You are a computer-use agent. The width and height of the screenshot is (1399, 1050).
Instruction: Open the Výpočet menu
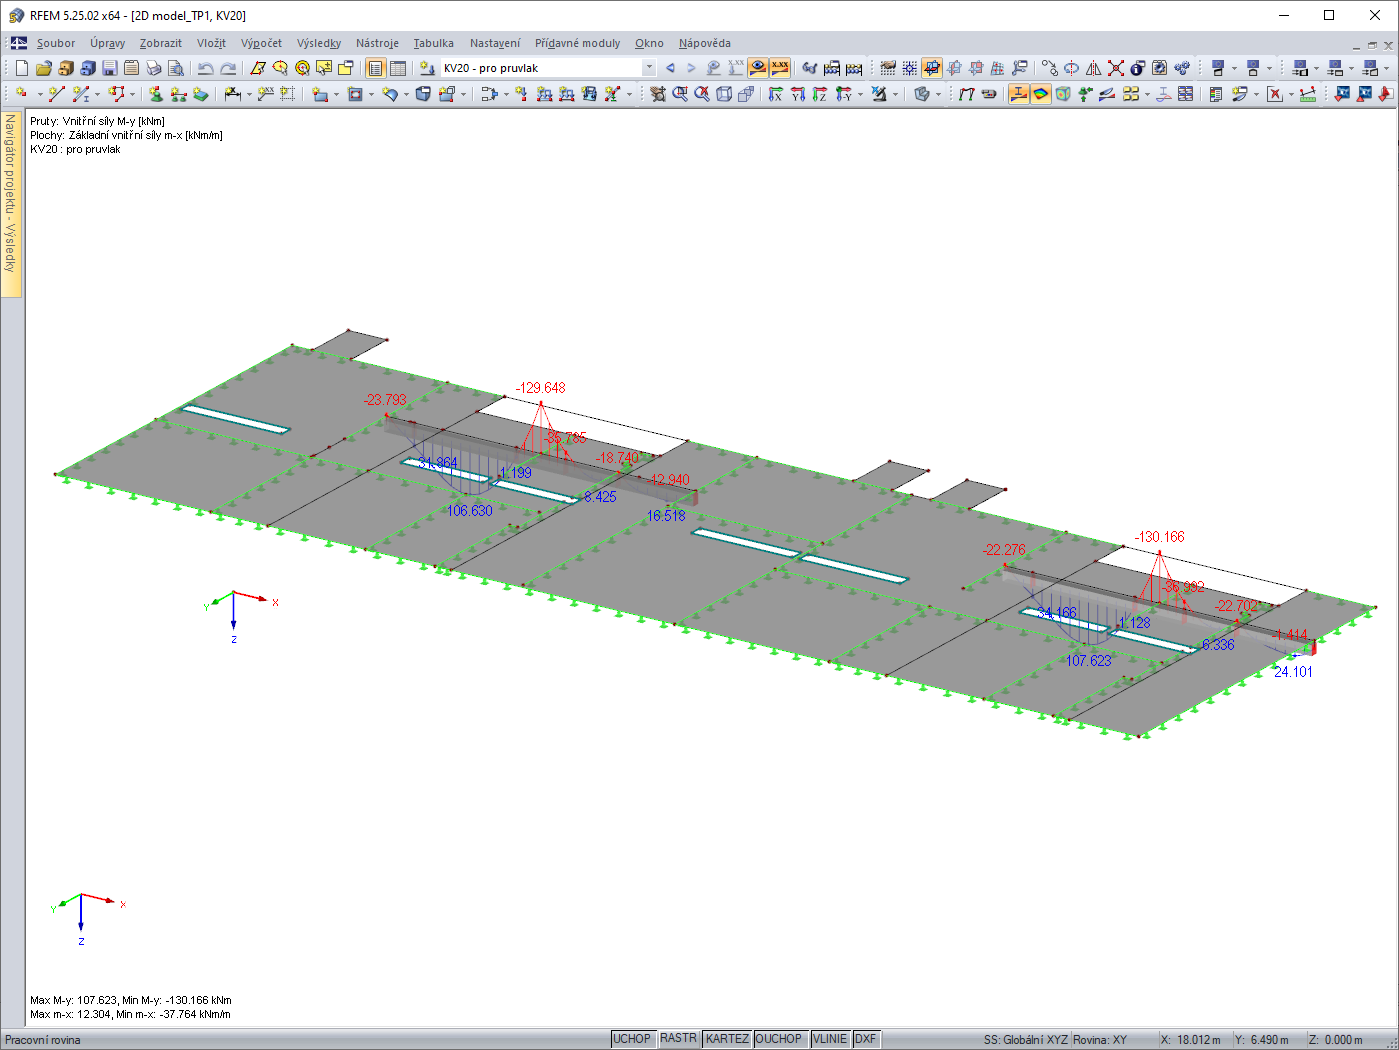pyautogui.click(x=261, y=43)
